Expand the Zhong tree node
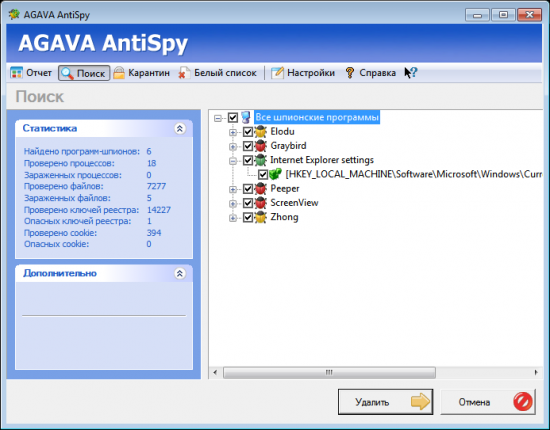Screen dimensions: 550x430 coord(233,218)
